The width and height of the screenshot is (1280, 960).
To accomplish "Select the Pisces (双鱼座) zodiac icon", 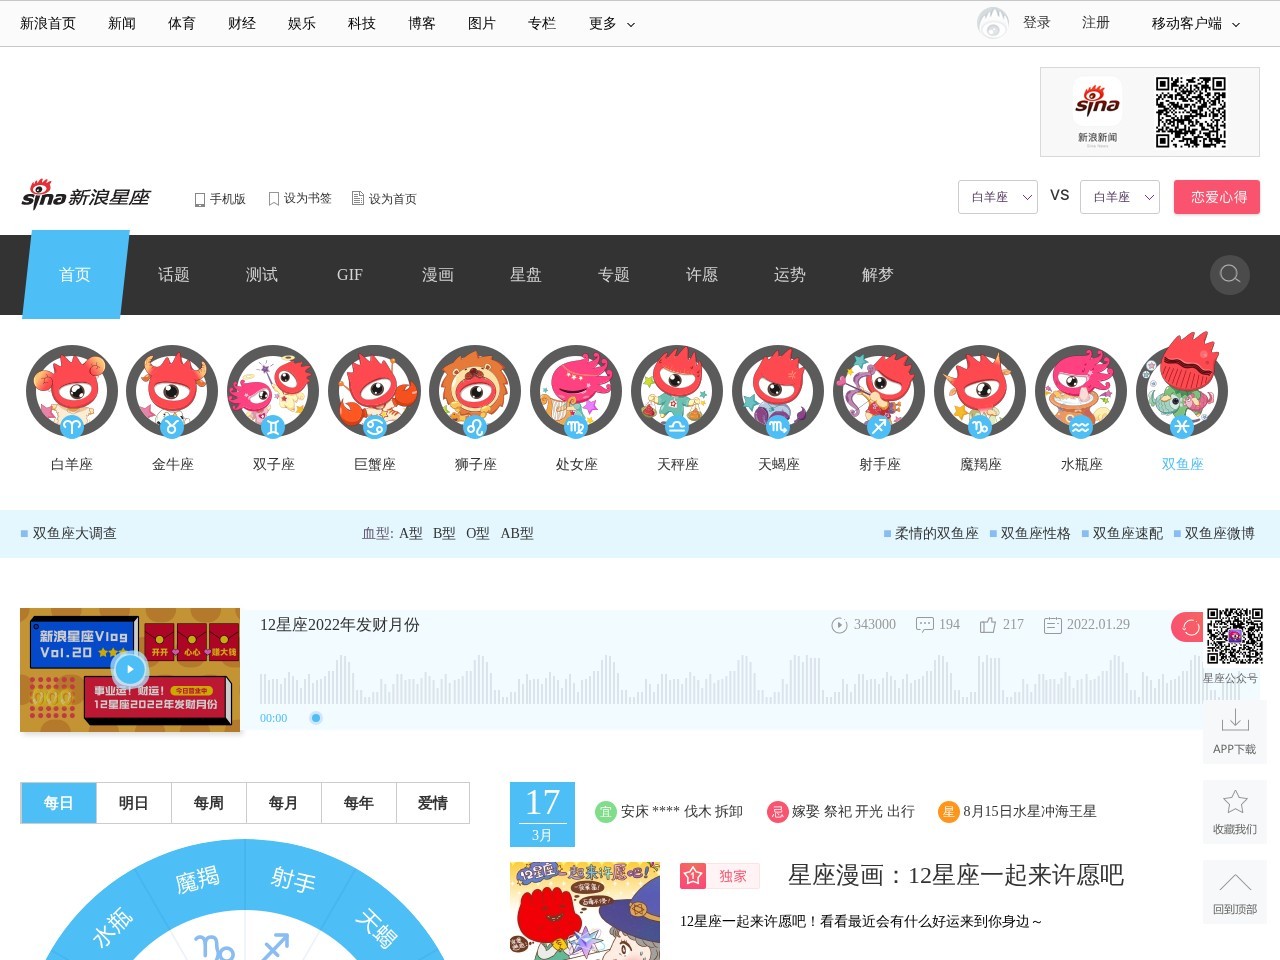I will [x=1182, y=391].
